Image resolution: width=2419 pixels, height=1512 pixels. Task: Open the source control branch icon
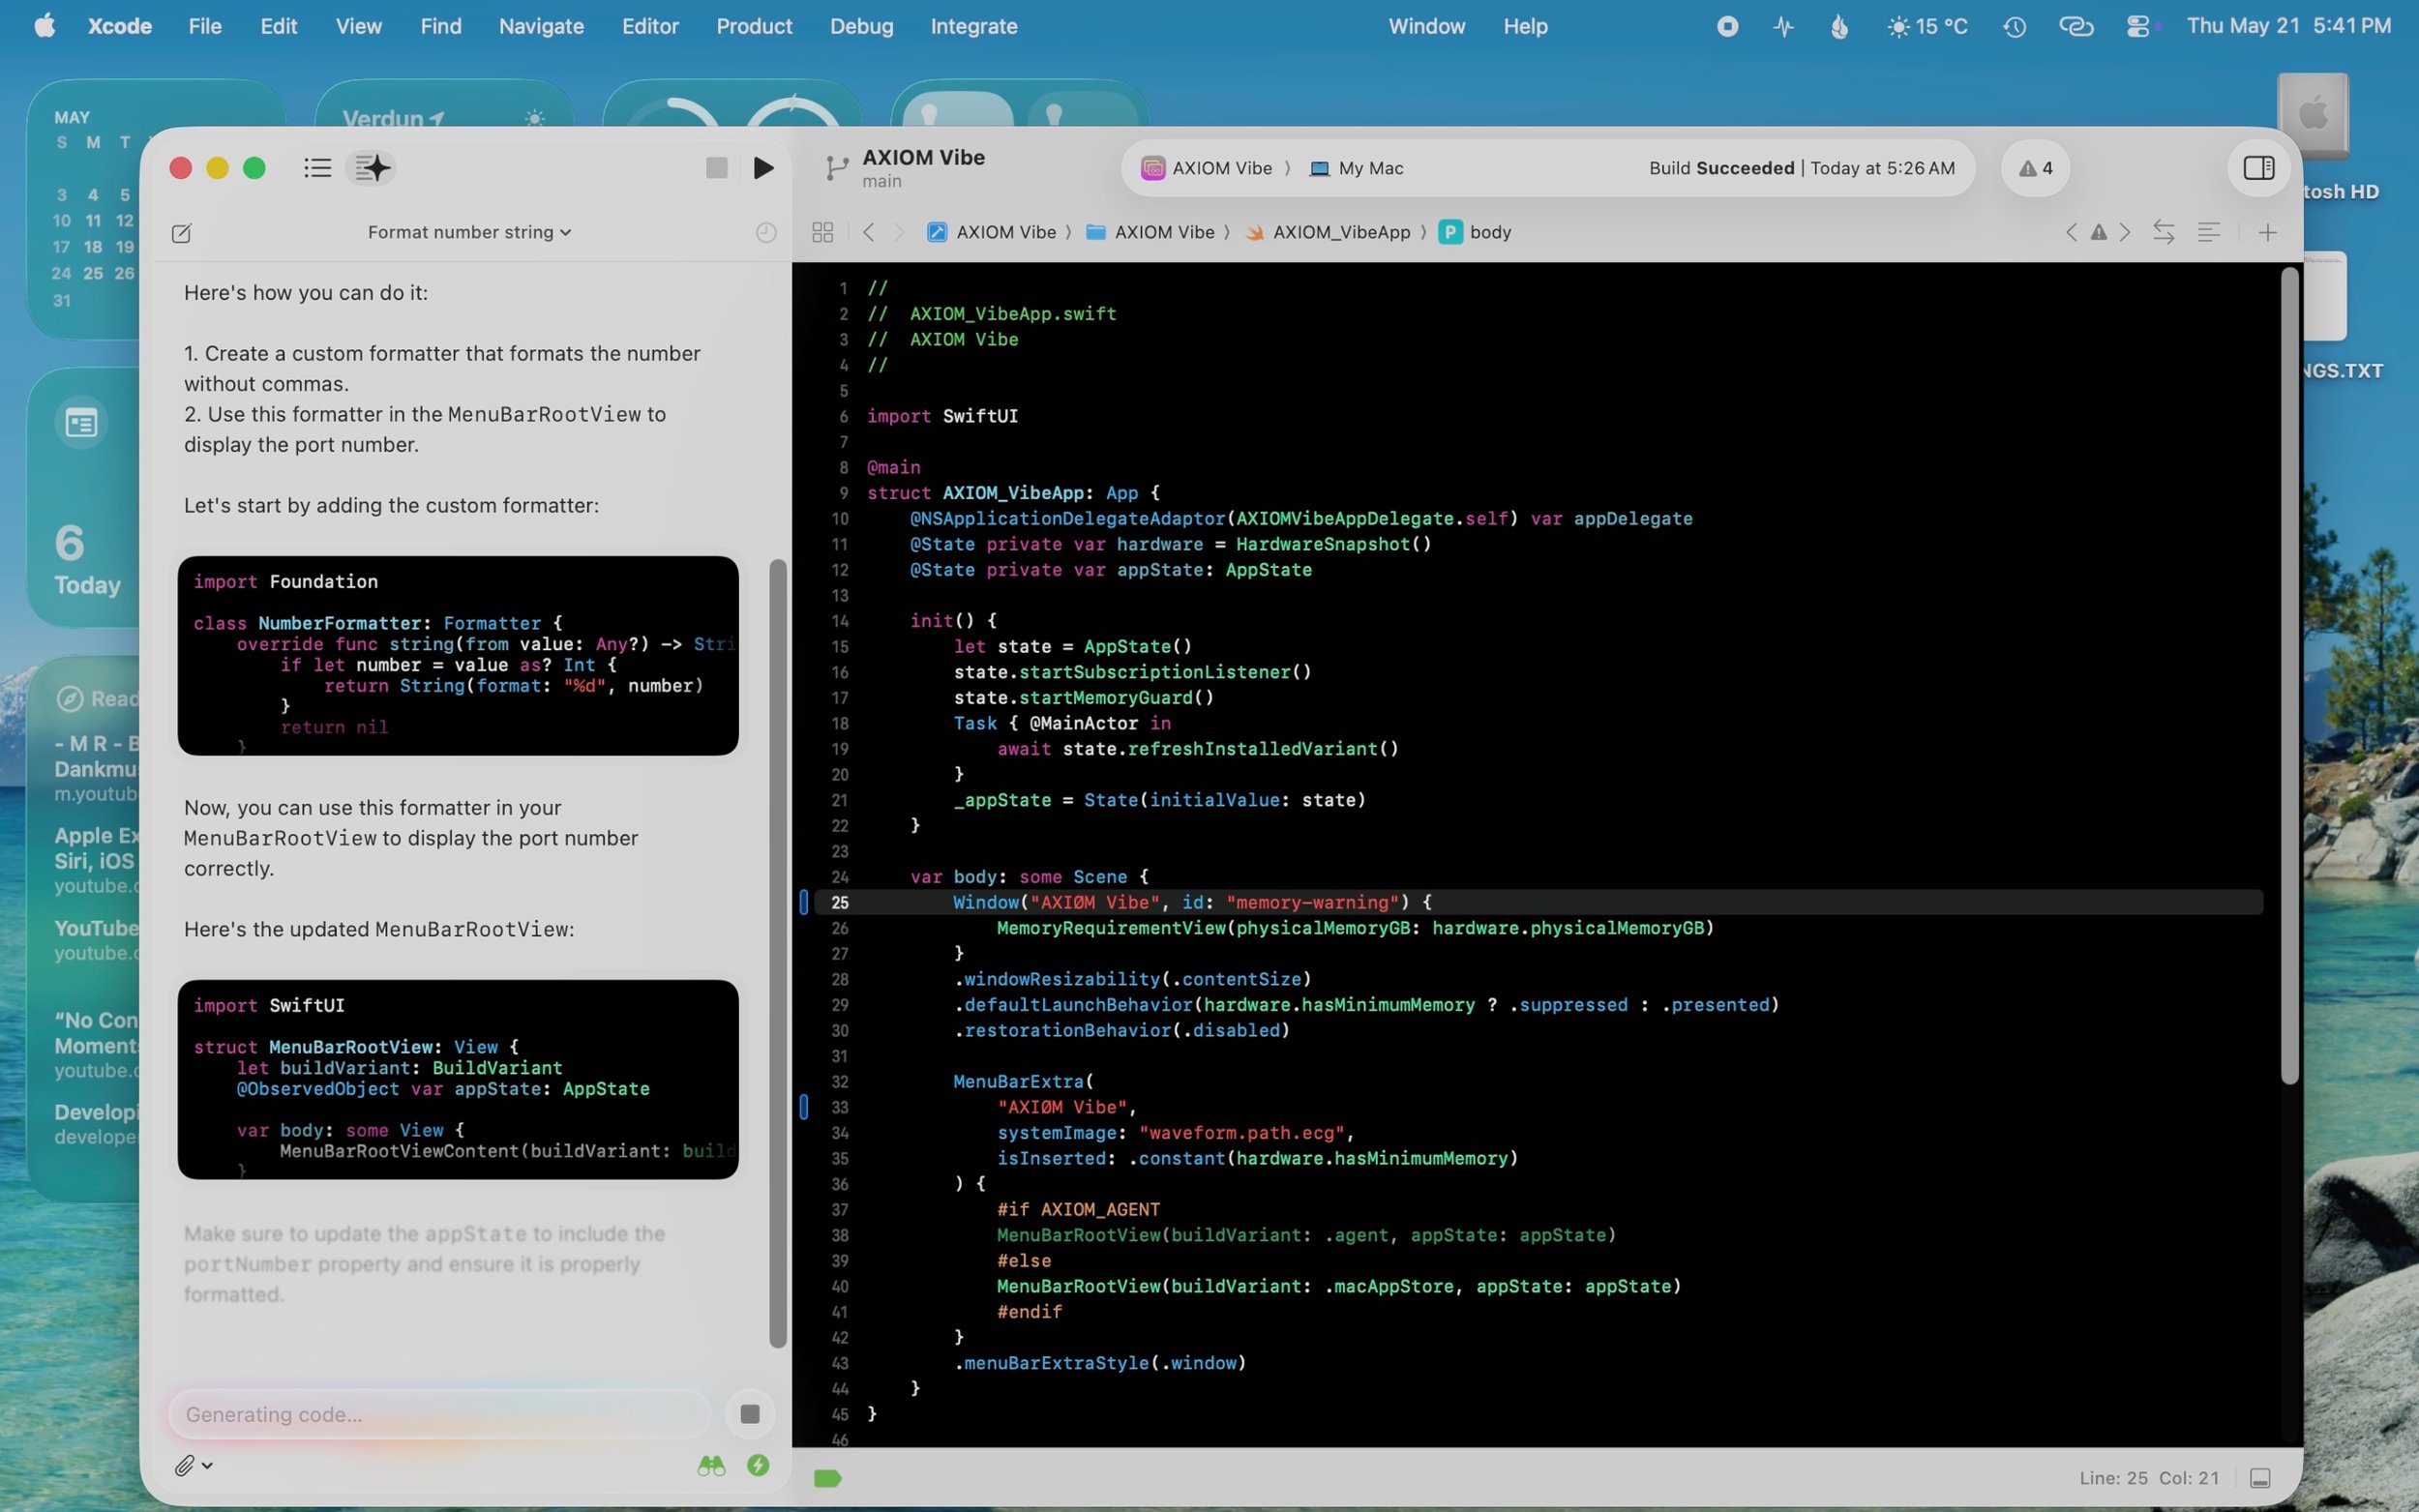pyautogui.click(x=837, y=168)
